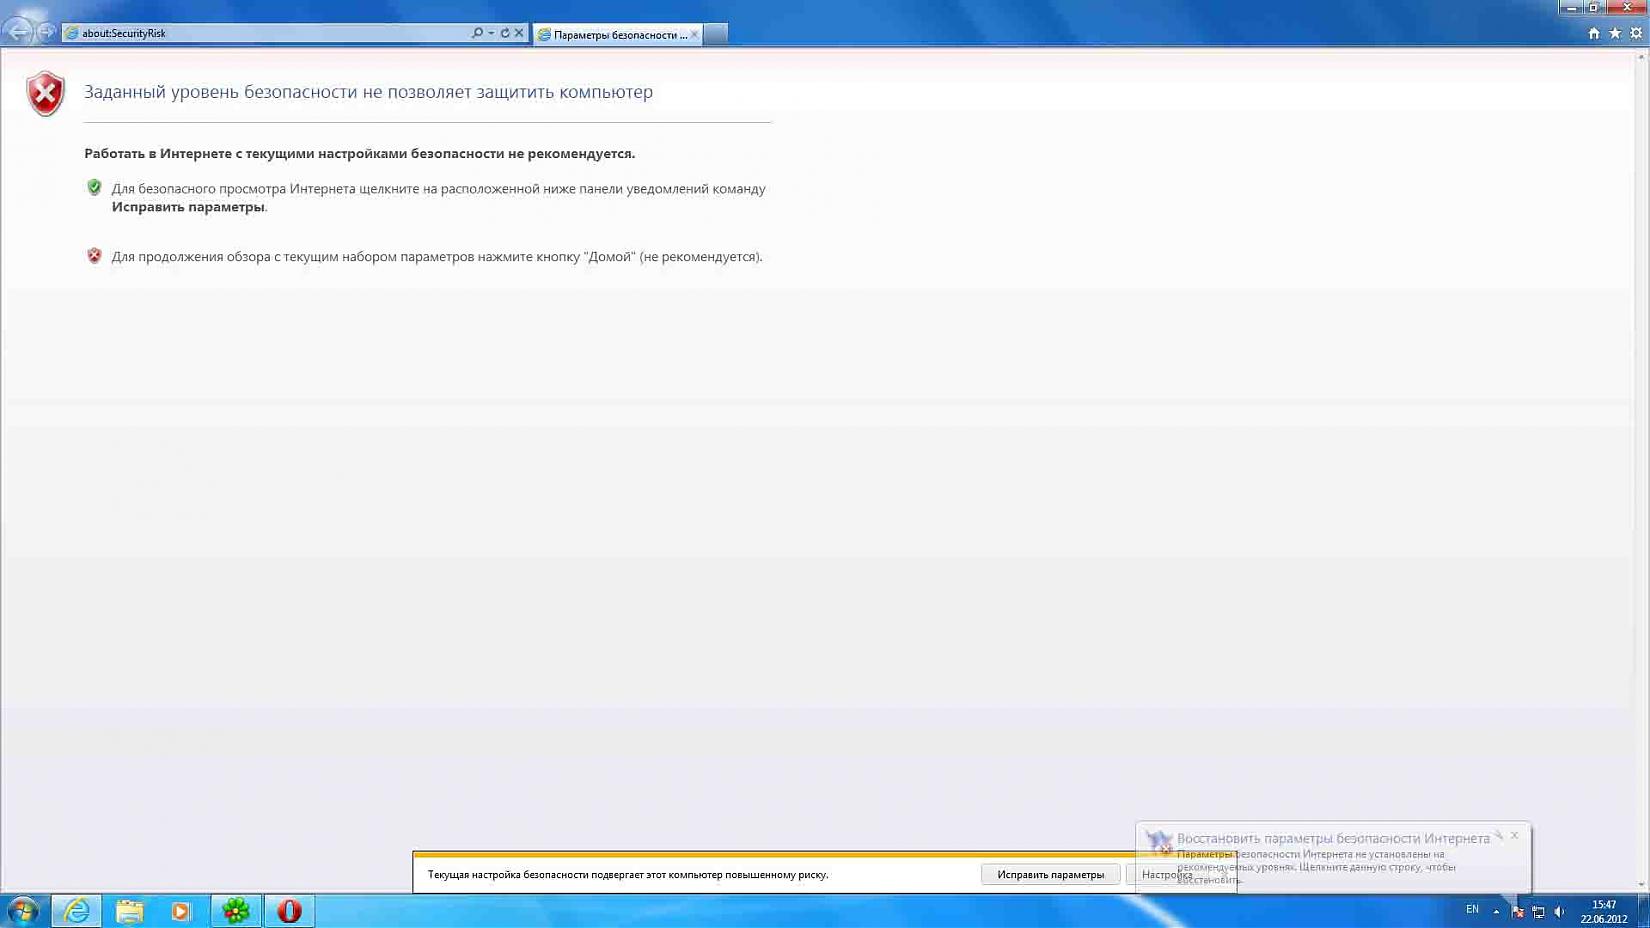Stop loading with the address bar X icon
The height and width of the screenshot is (928, 1650).
[519, 33]
